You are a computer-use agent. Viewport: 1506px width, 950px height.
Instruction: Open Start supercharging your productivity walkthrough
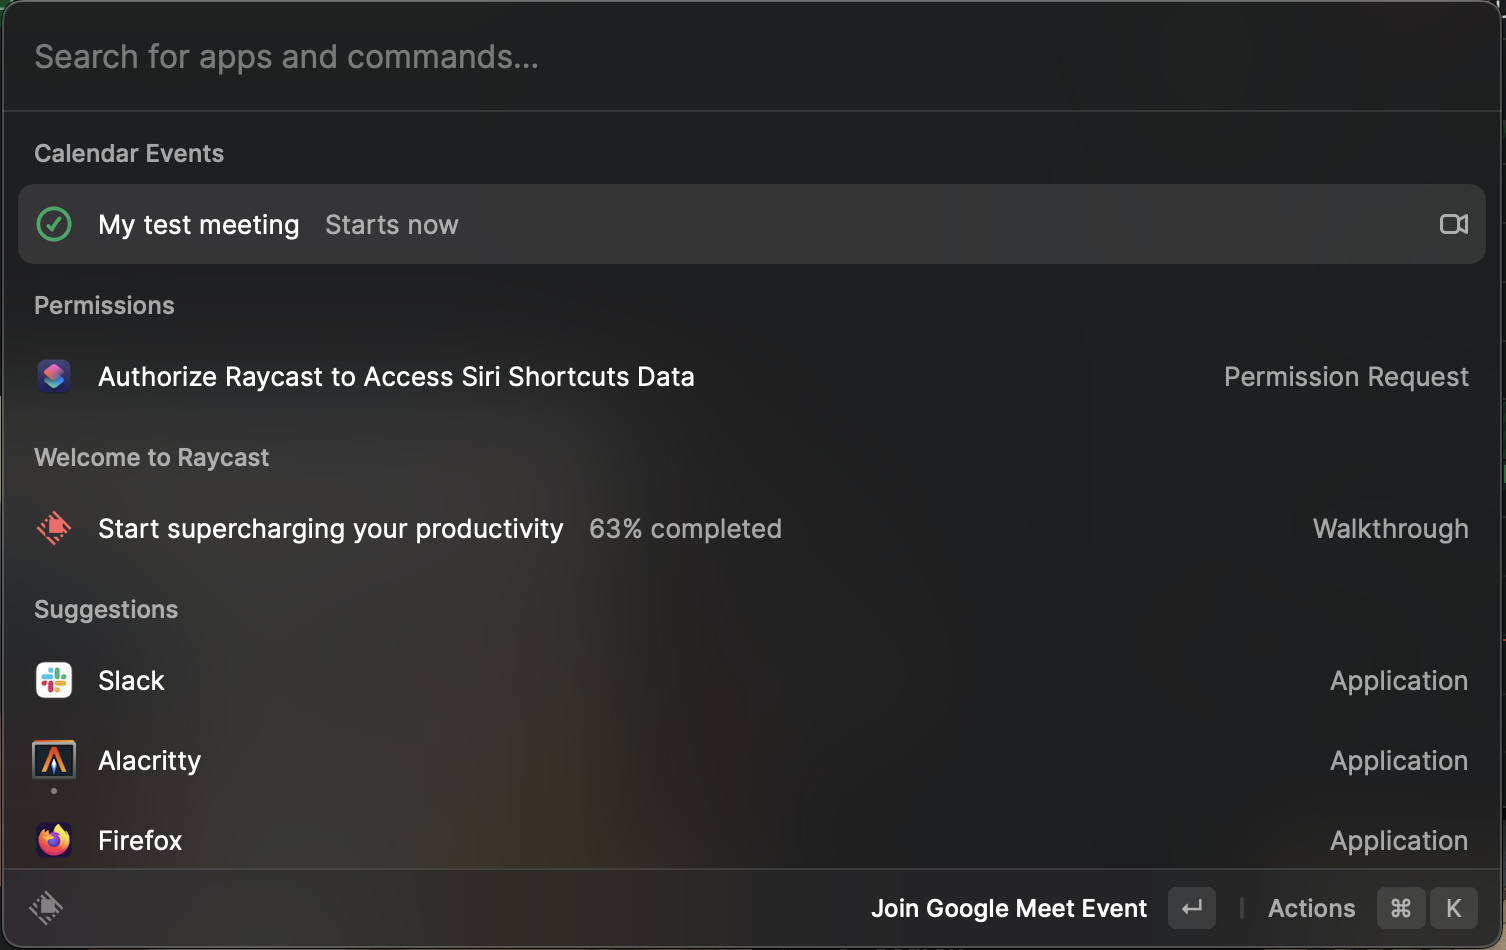click(752, 528)
